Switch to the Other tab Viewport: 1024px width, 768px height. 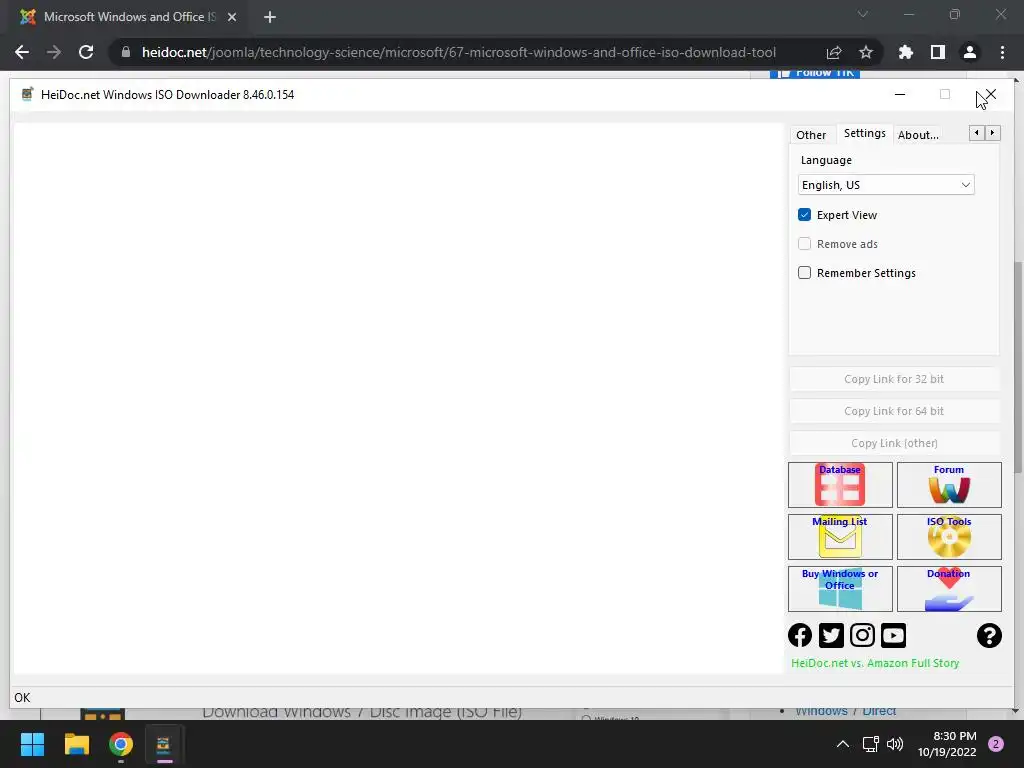(x=811, y=135)
